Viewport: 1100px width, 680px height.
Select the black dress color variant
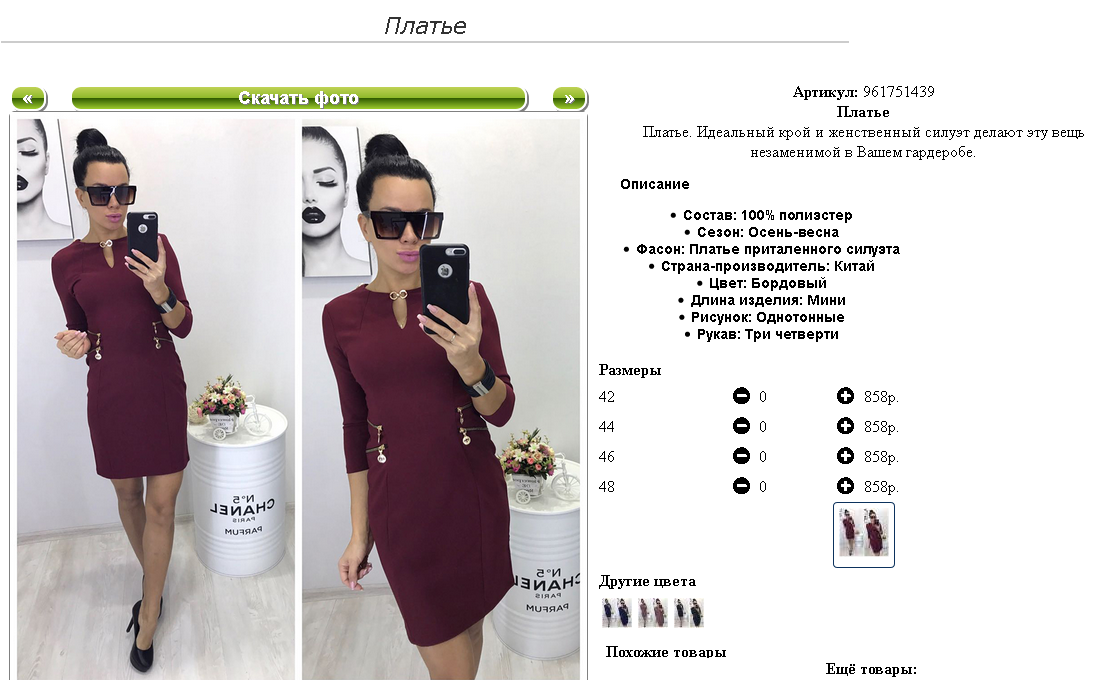tap(688, 613)
